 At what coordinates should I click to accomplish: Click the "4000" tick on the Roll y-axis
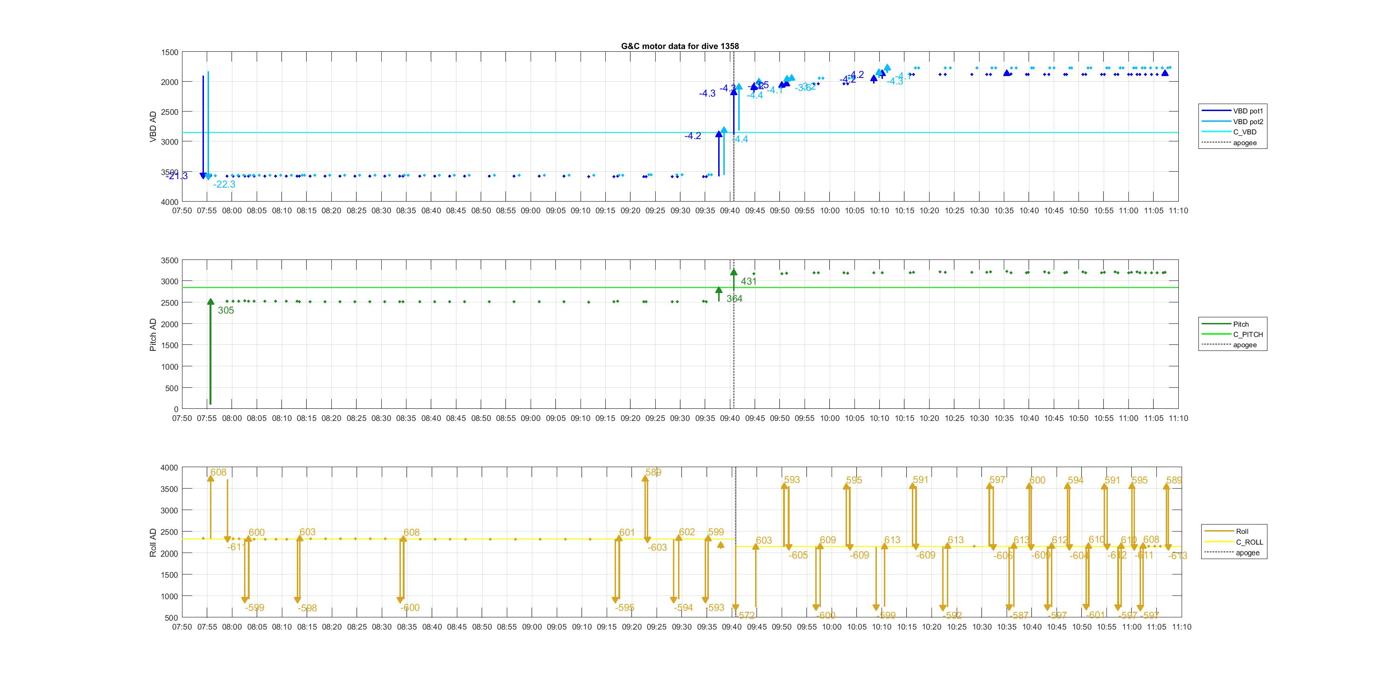pyautogui.click(x=170, y=467)
